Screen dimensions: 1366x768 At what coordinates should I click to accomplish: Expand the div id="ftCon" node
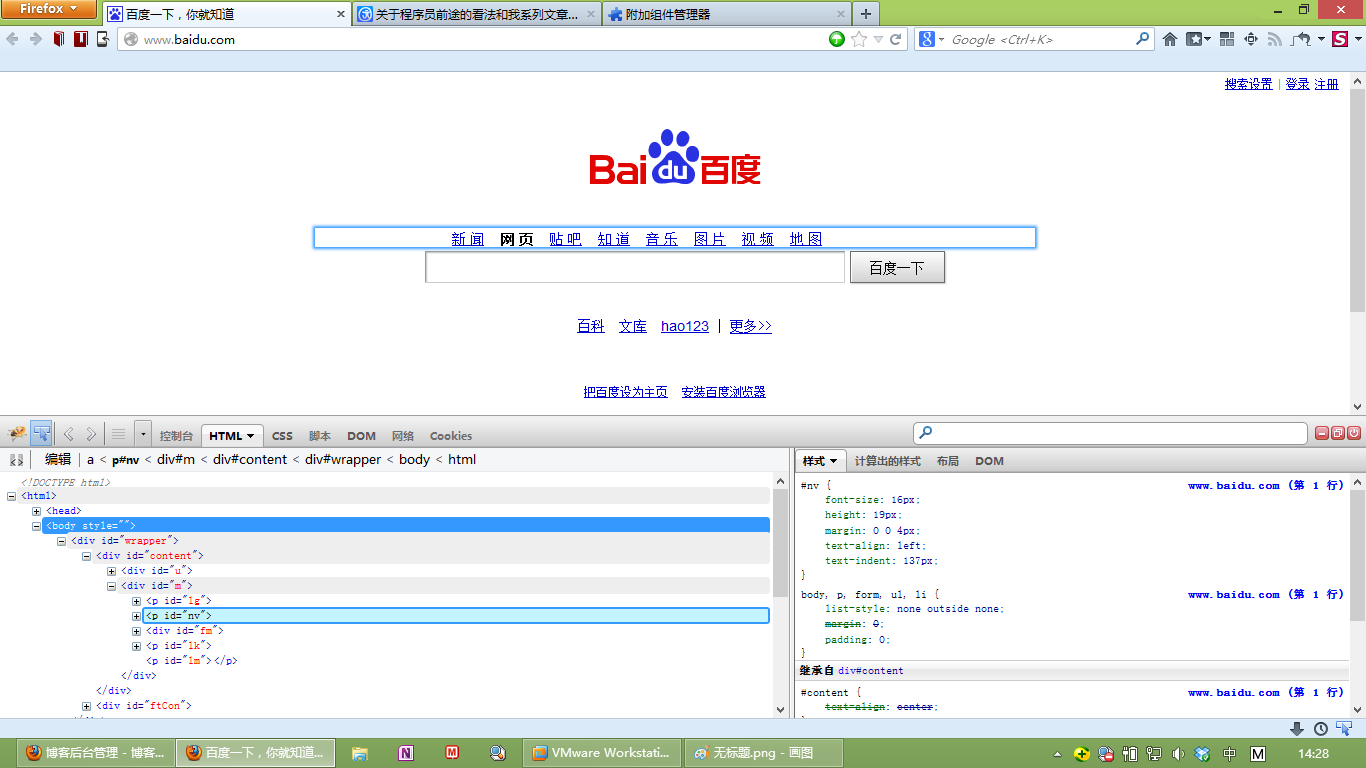[x=86, y=706]
